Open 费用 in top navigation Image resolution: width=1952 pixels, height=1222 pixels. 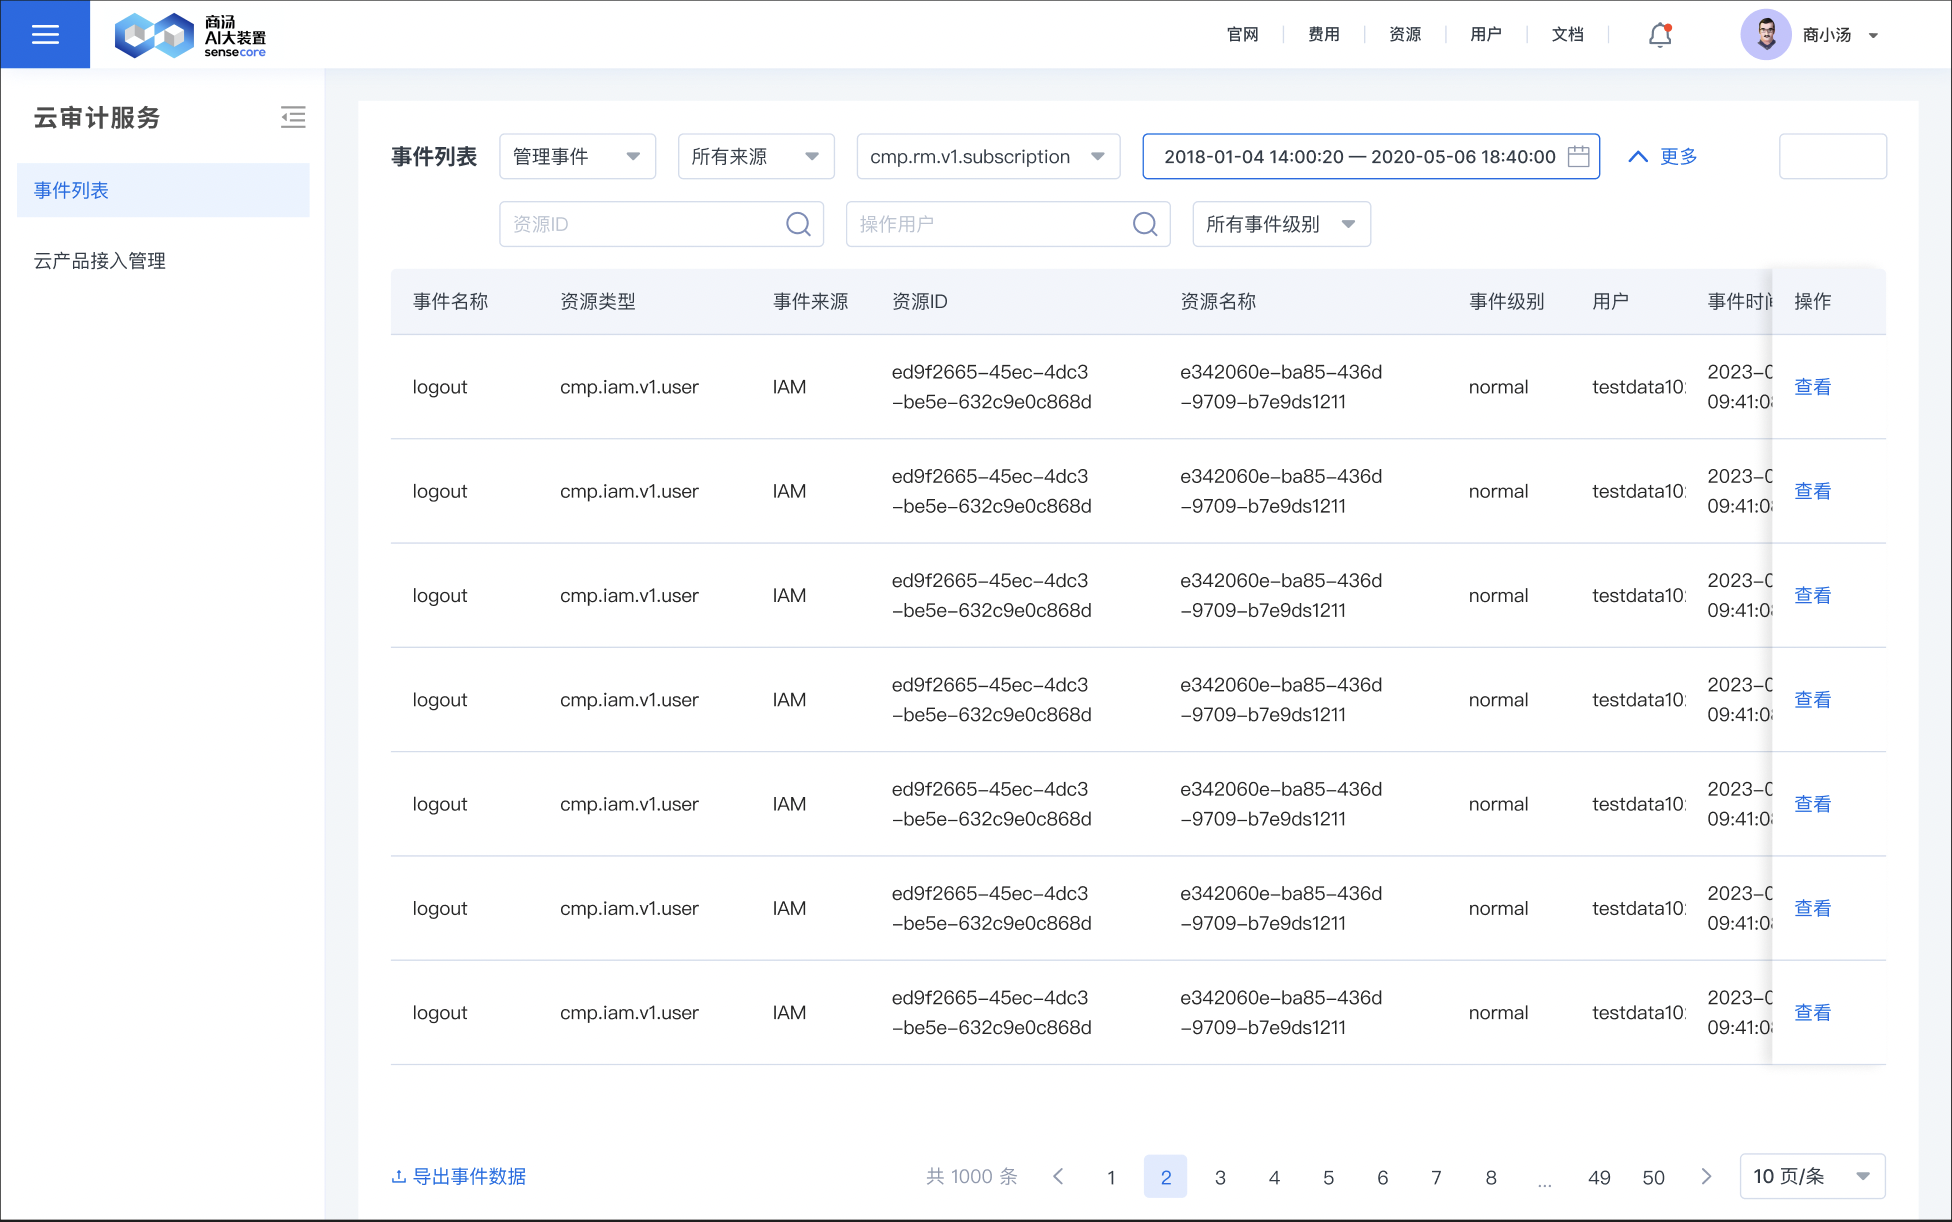[x=1324, y=35]
